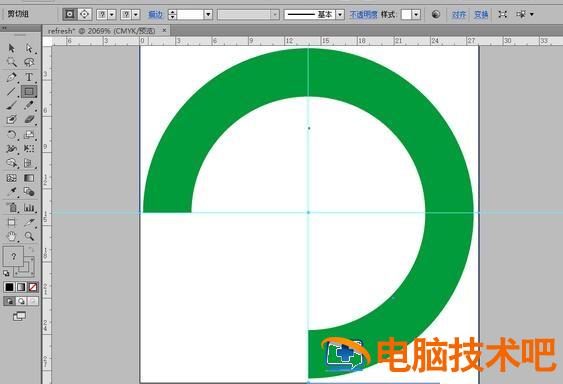Adjust the stroke weight stepper arrows
This screenshot has width=563, height=384.
(x=173, y=14)
